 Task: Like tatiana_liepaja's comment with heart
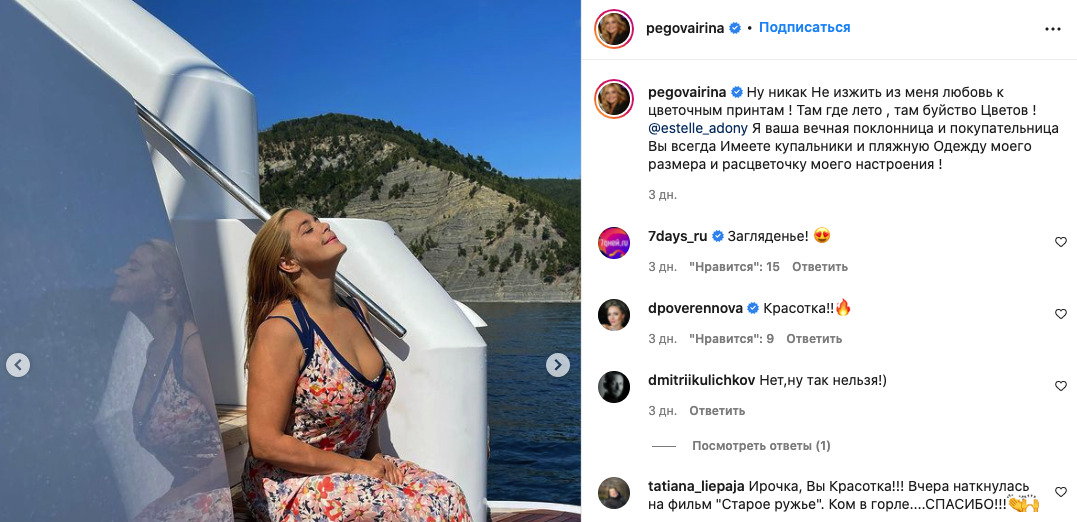click(x=1061, y=492)
